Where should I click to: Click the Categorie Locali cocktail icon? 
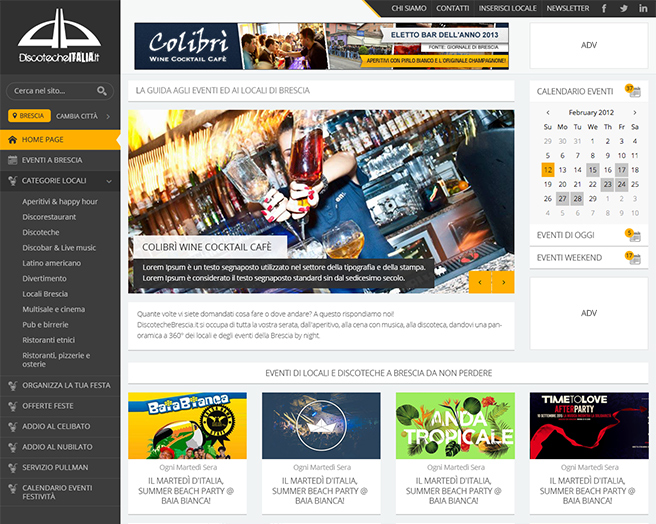coord(13,181)
